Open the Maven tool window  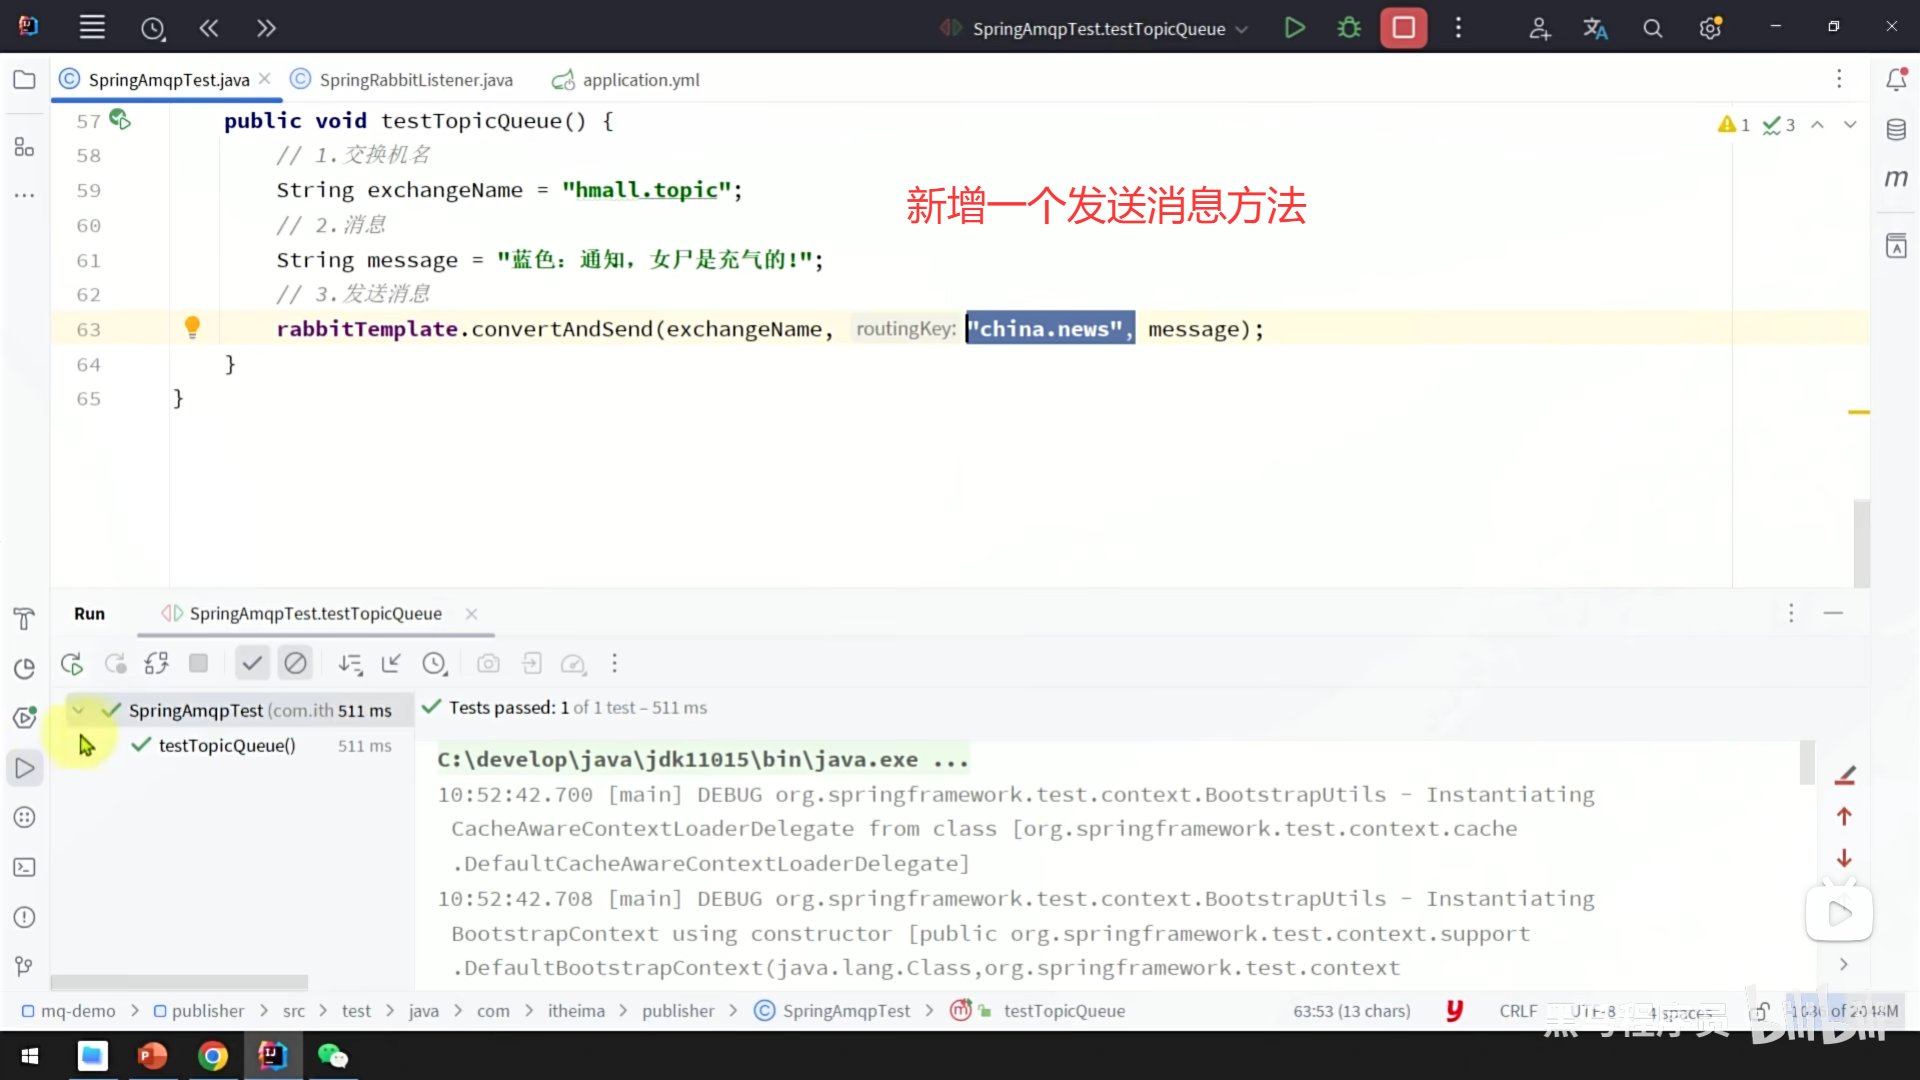pos(1896,178)
